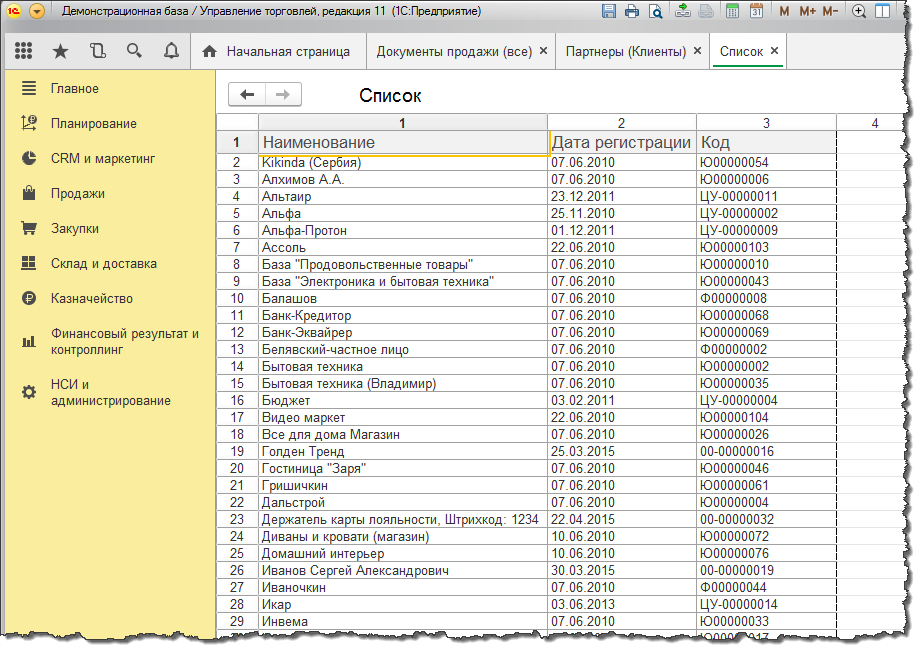
Task: Click the Главное hamburger icon
Action: [29, 88]
